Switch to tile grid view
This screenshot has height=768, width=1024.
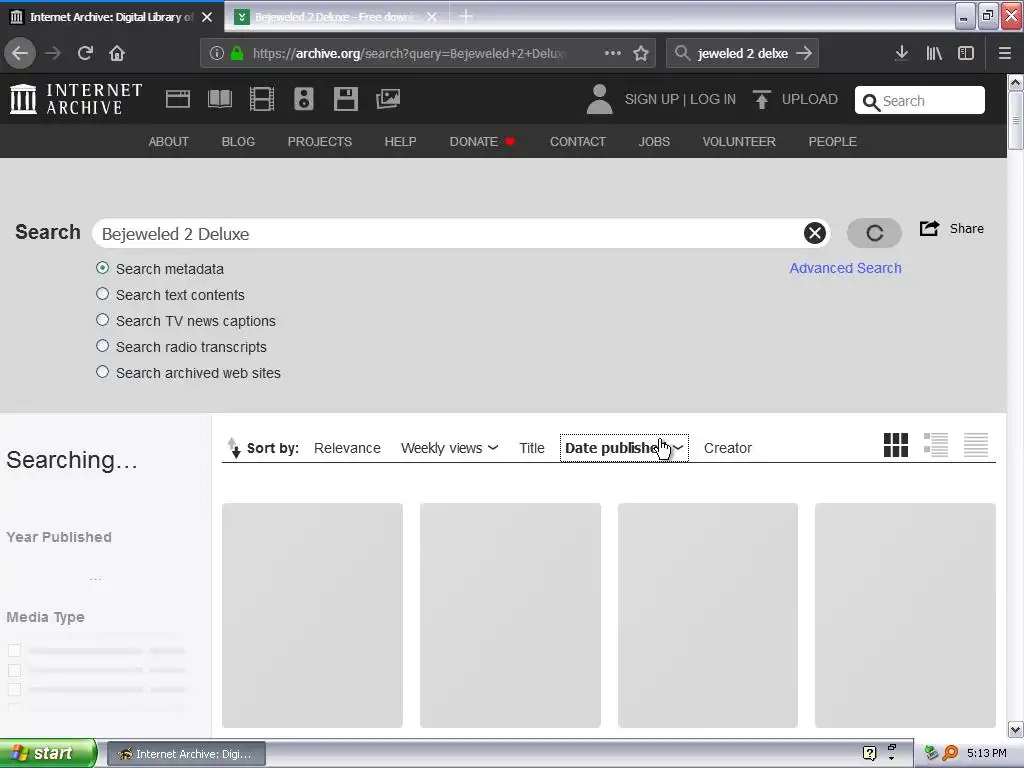click(x=895, y=445)
